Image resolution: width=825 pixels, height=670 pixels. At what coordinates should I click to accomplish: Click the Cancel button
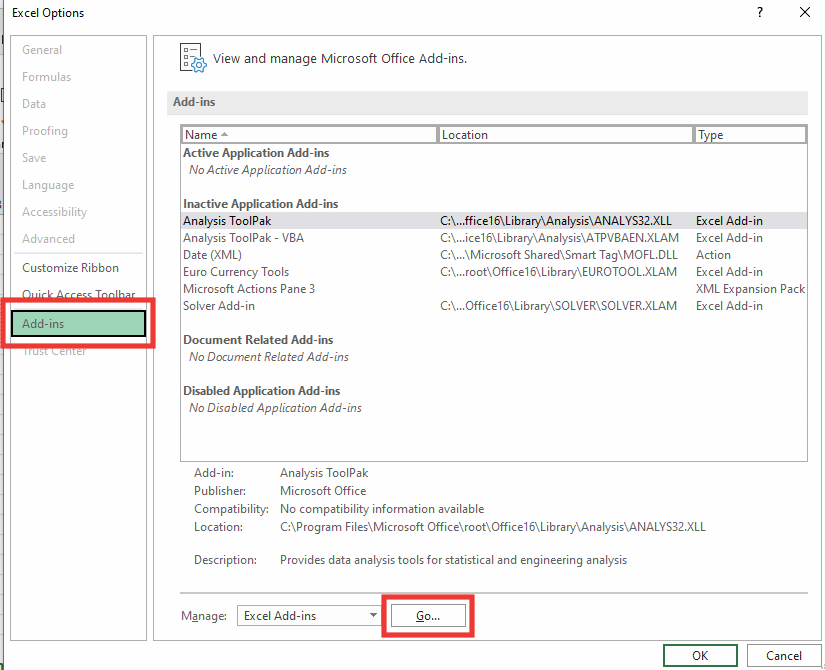pos(784,656)
